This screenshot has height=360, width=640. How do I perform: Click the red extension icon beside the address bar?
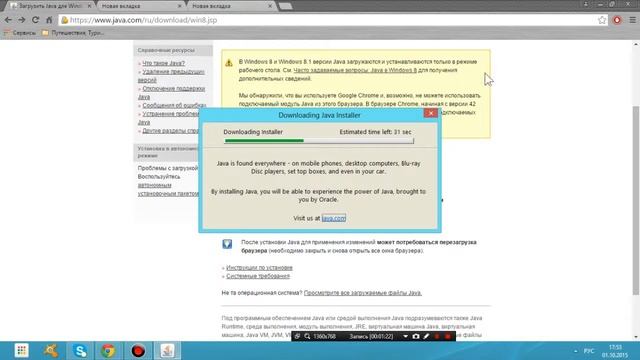coord(617,20)
